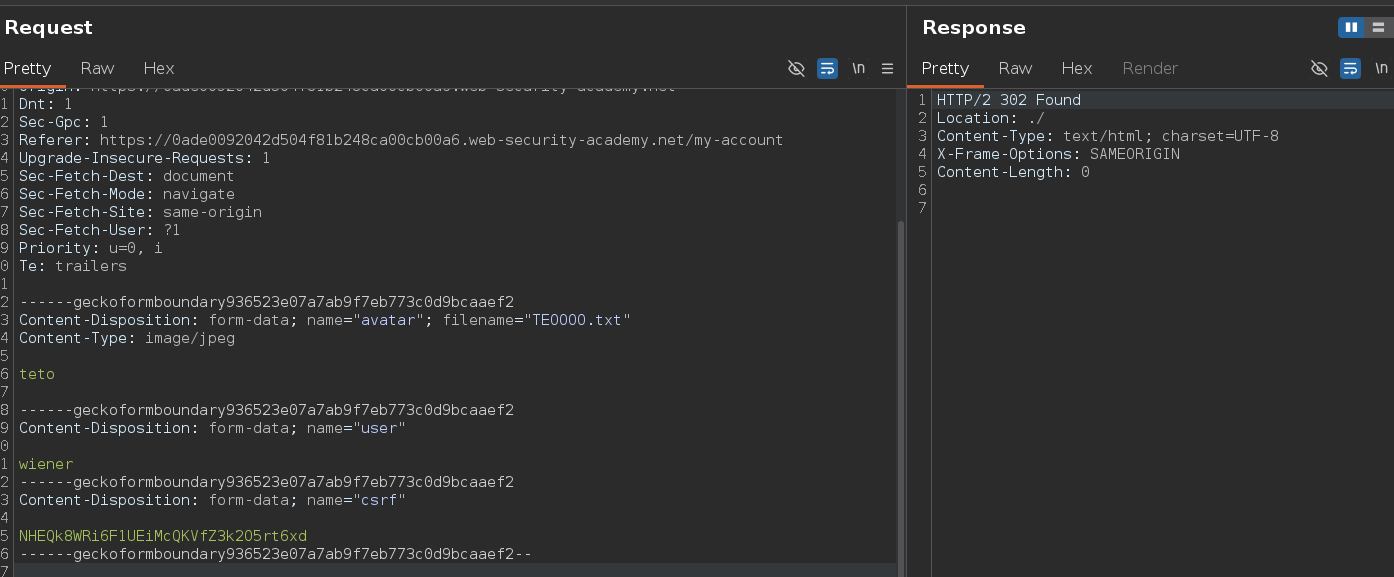Click the filename value "TE0000.txt"
Viewport: 1394px width, 577px height.
point(577,320)
